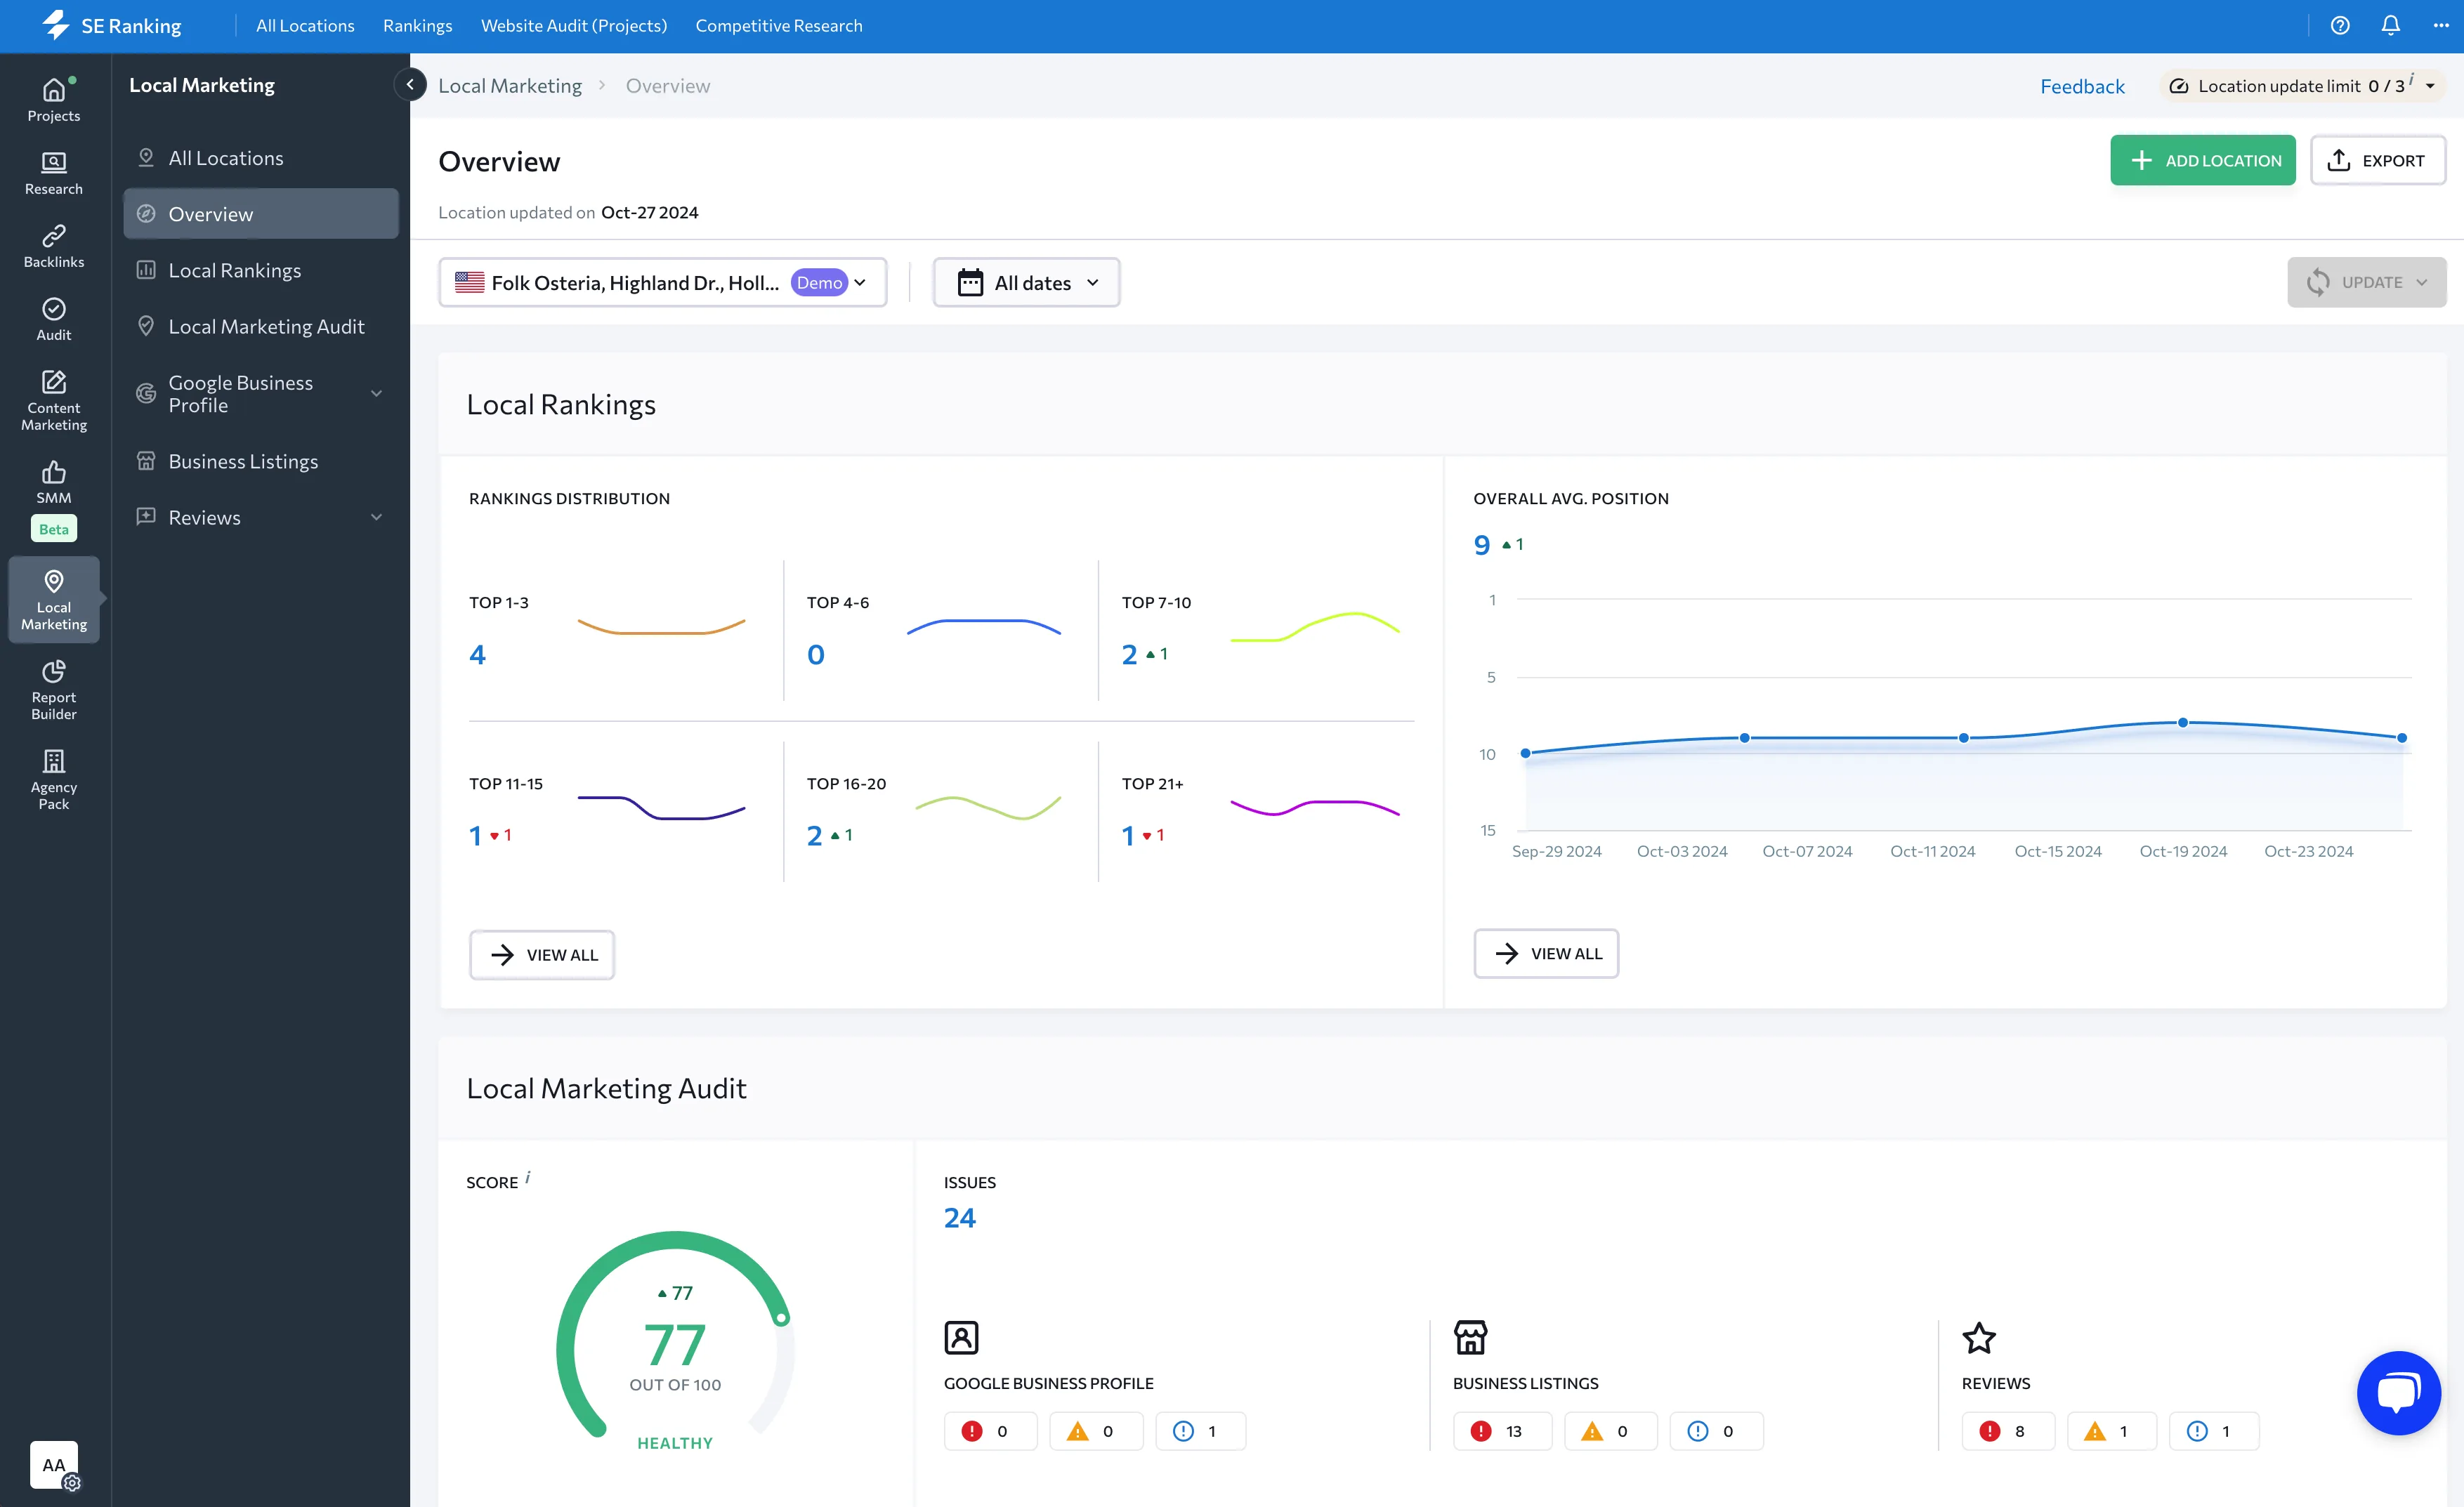Click VIEW ALL under Overall Avg. Position
2464x1507 pixels.
[1546, 954]
